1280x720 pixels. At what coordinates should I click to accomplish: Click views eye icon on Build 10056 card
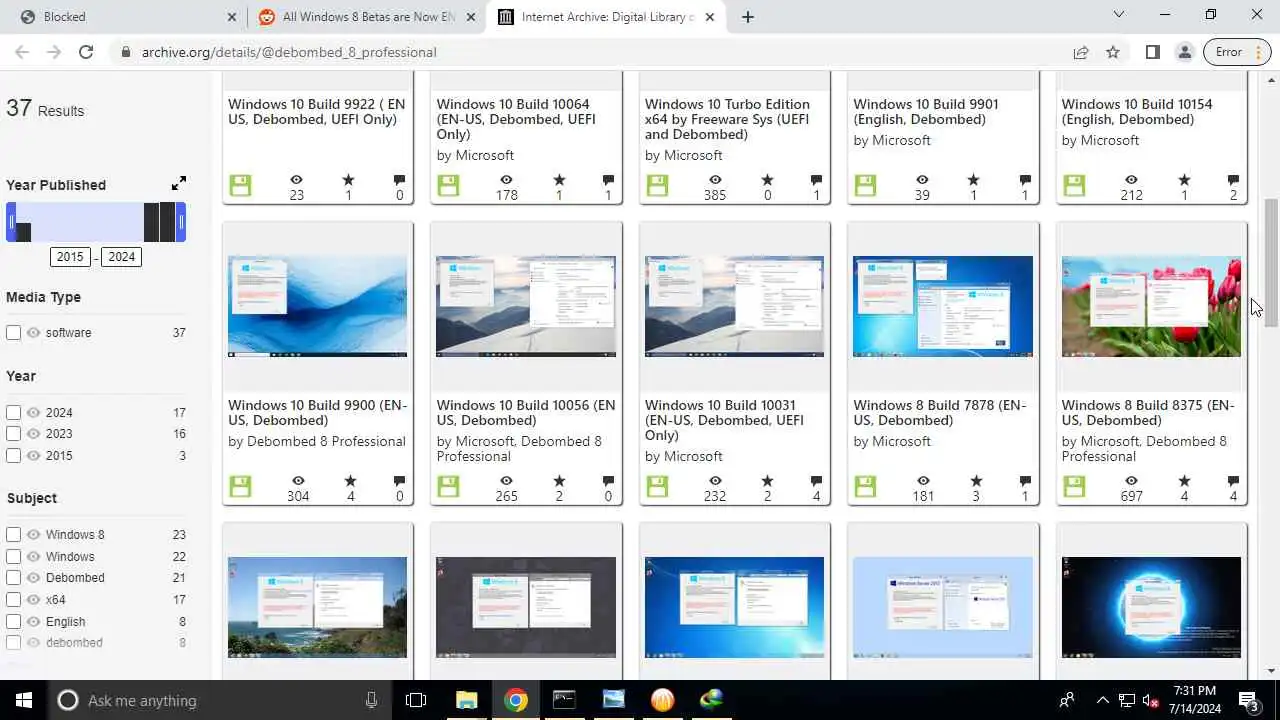506,481
